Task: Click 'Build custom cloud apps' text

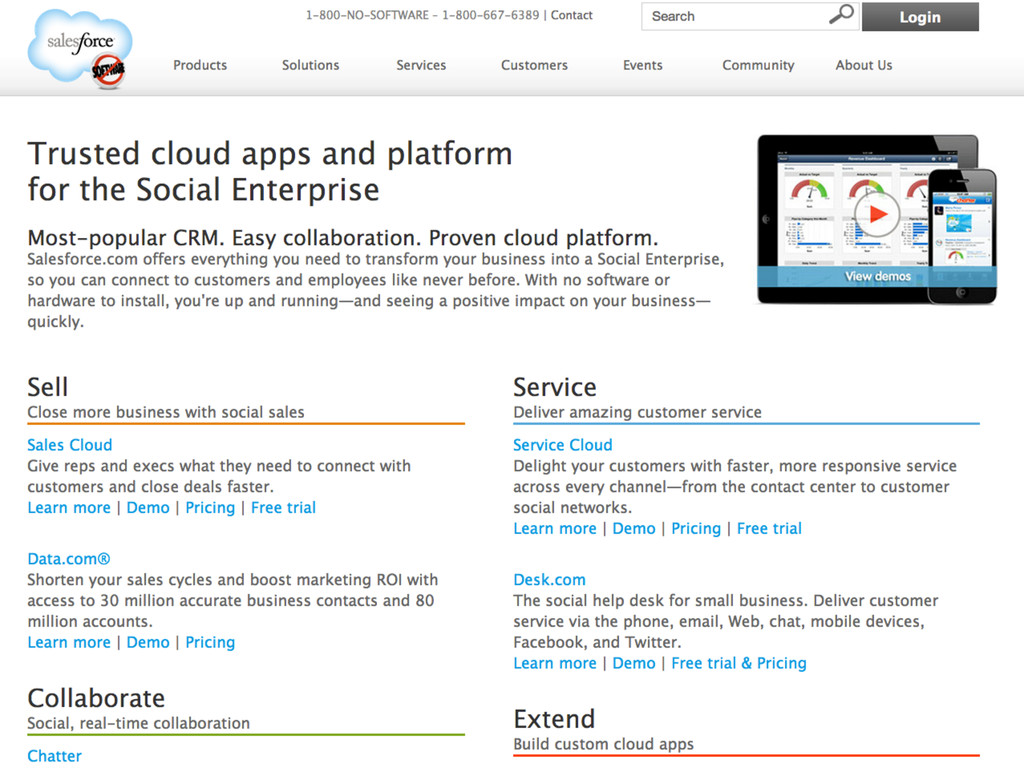Action: (603, 744)
